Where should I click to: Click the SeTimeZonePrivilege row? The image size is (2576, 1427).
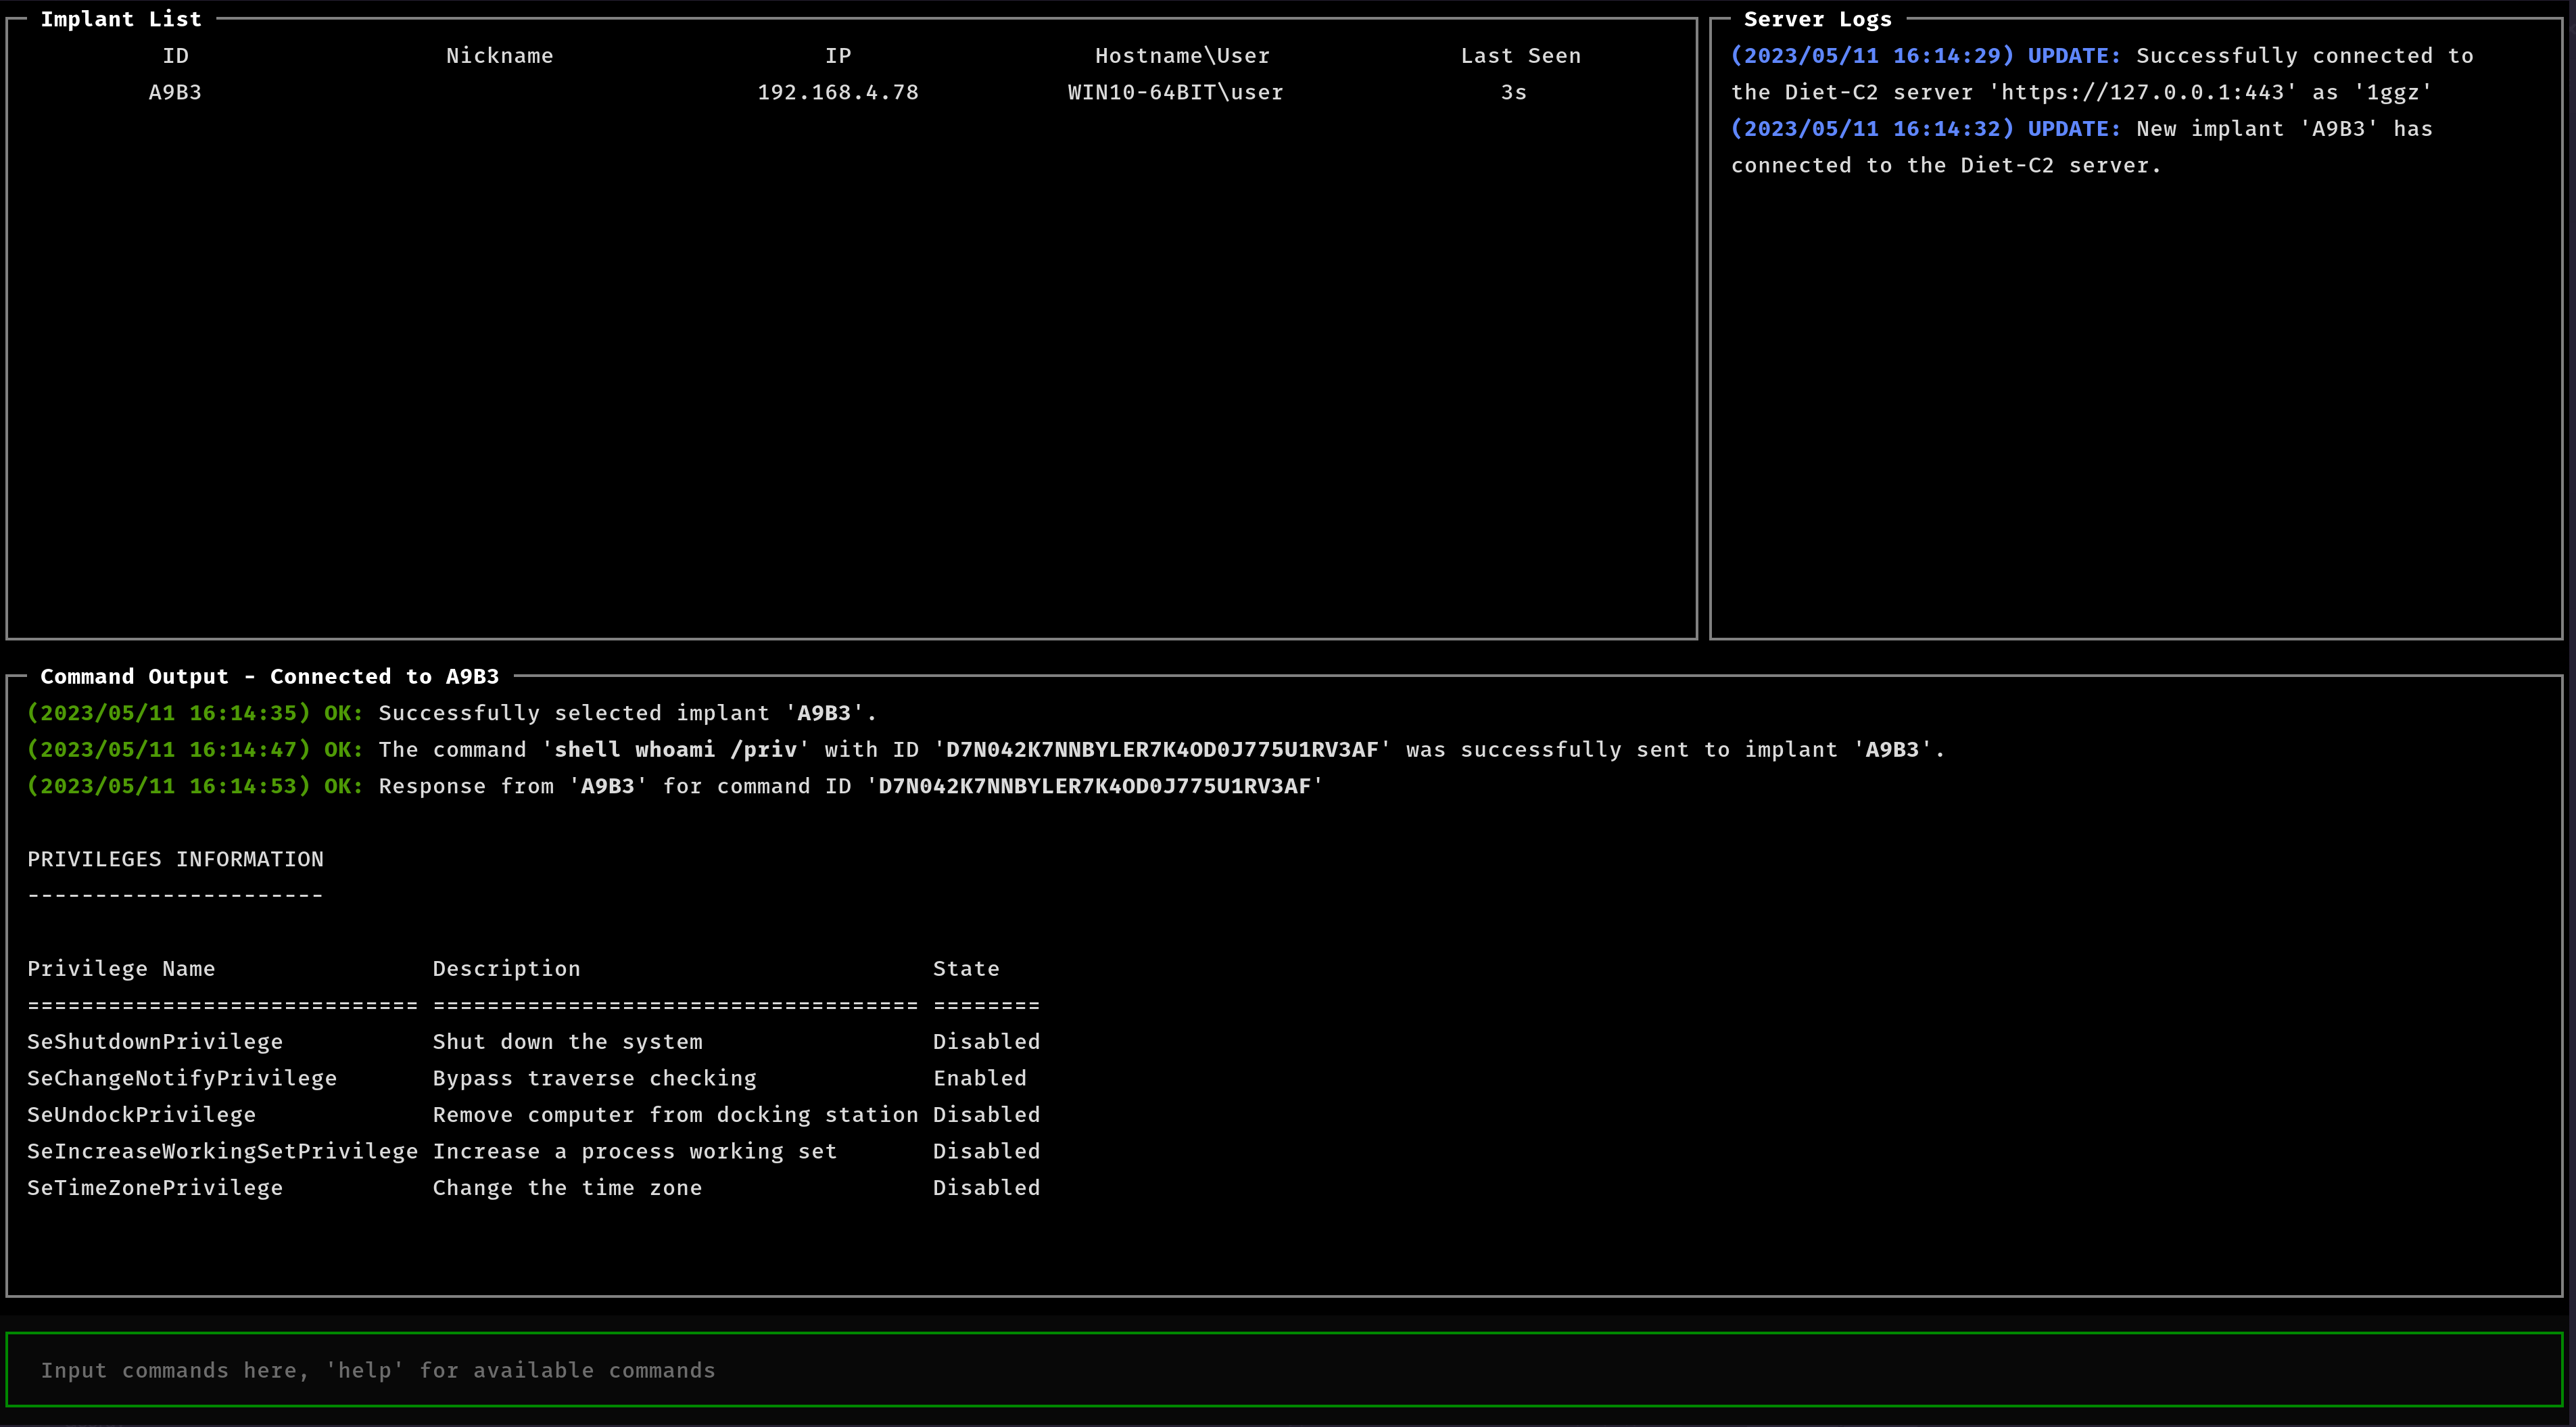click(x=155, y=1188)
